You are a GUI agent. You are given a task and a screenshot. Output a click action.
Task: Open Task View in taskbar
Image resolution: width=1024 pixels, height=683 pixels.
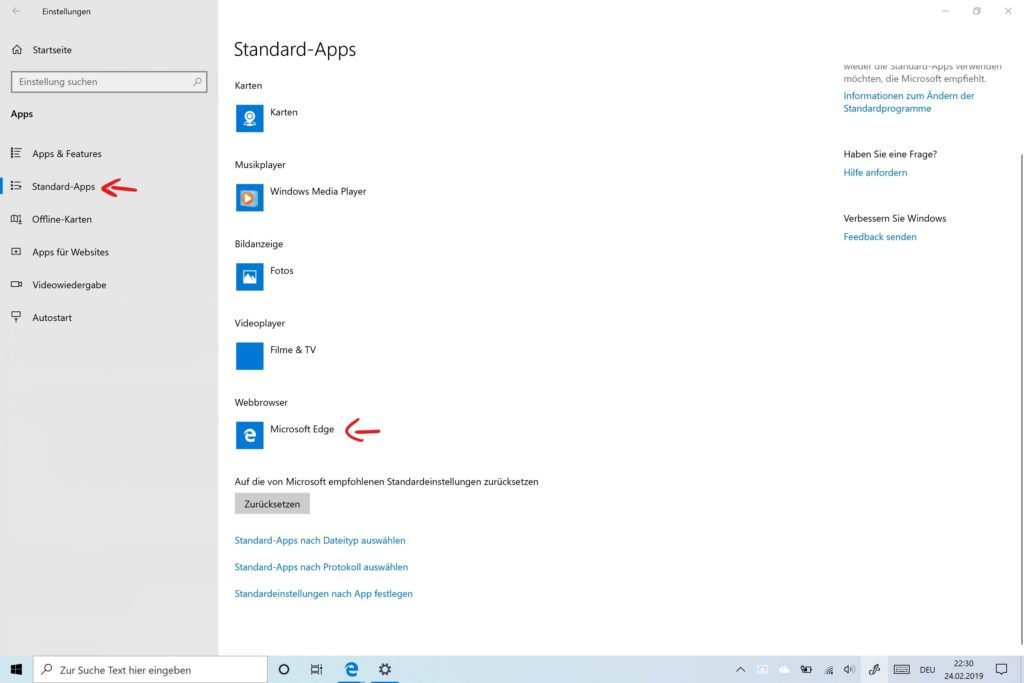pos(317,669)
